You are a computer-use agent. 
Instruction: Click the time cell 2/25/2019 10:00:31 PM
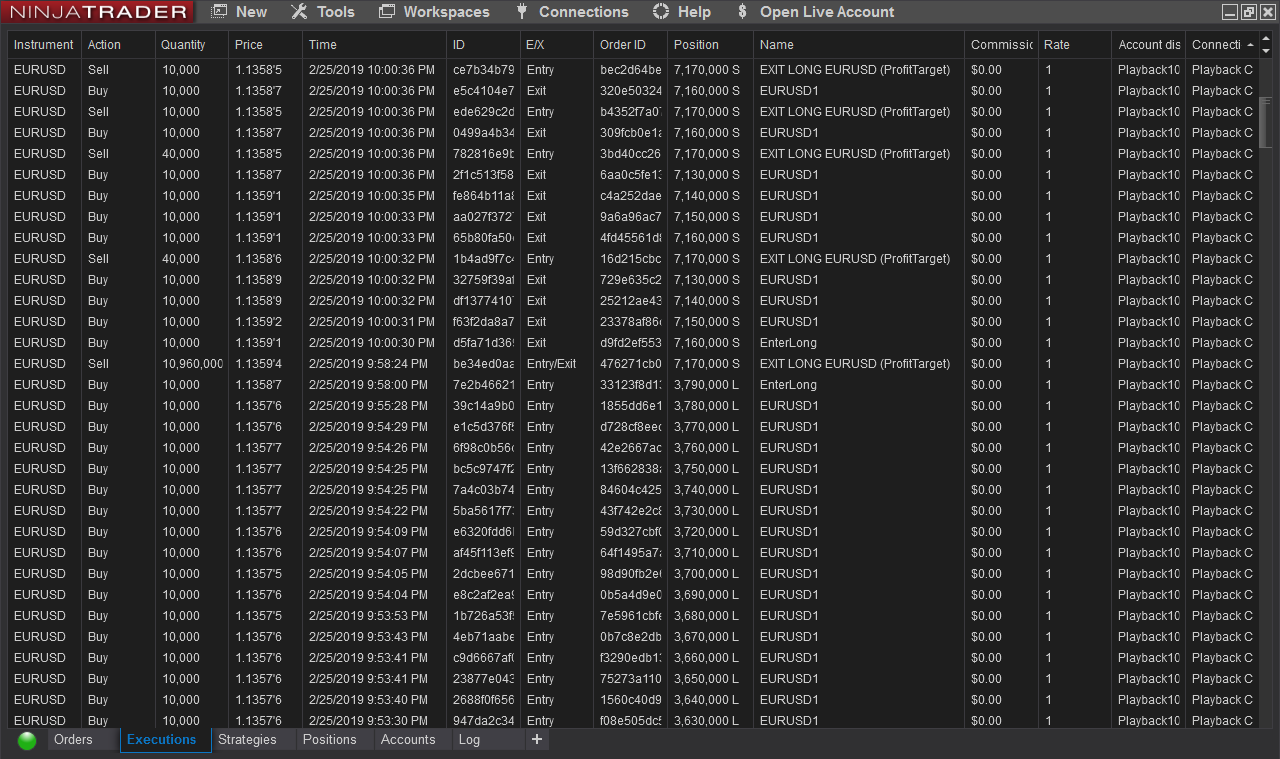(372, 322)
